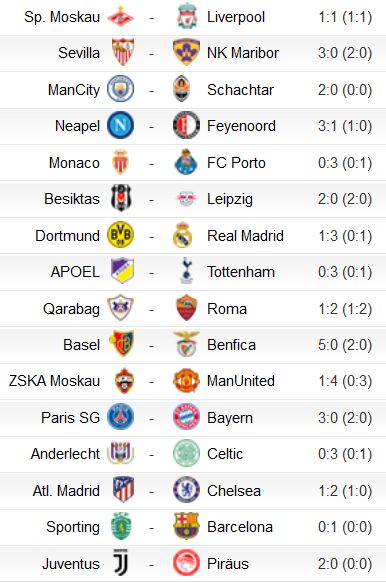Click the Bayern club badge
This screenshot has height=583, width=386.
click(186, 416)
